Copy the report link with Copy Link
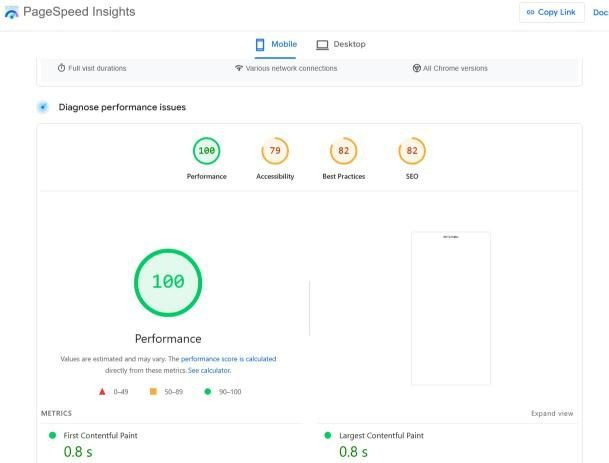This screenshot has width=609, height=463. tap(552, 12)
